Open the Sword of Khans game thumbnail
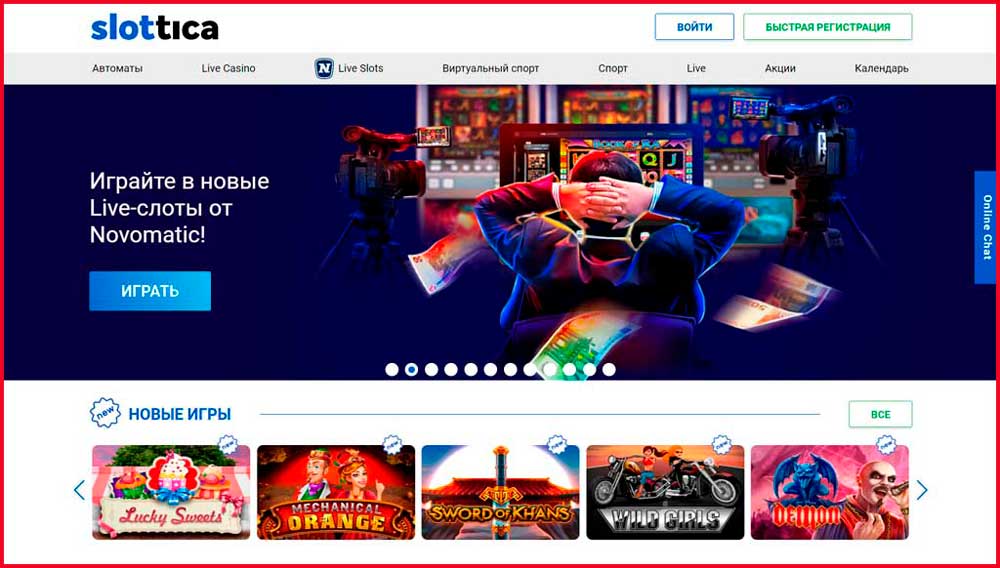Image resolution: width=1000 pixels, height=568 pixels. tap(501, 492)
